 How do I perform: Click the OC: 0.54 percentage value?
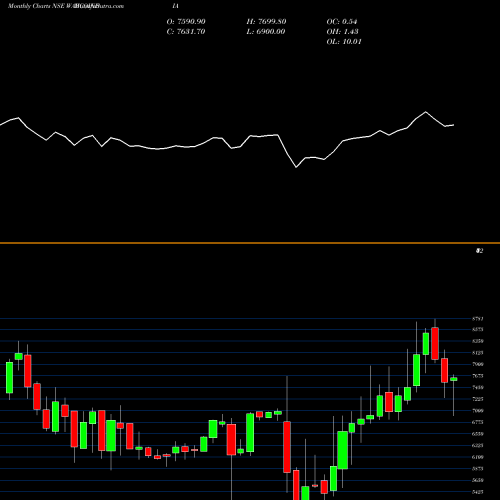(342, 22)
